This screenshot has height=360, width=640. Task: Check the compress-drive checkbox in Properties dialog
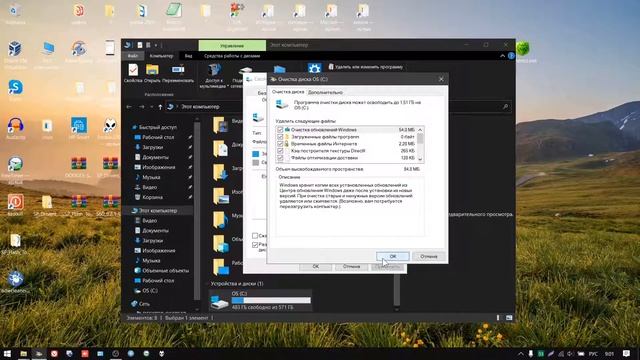tap(255, 236)
